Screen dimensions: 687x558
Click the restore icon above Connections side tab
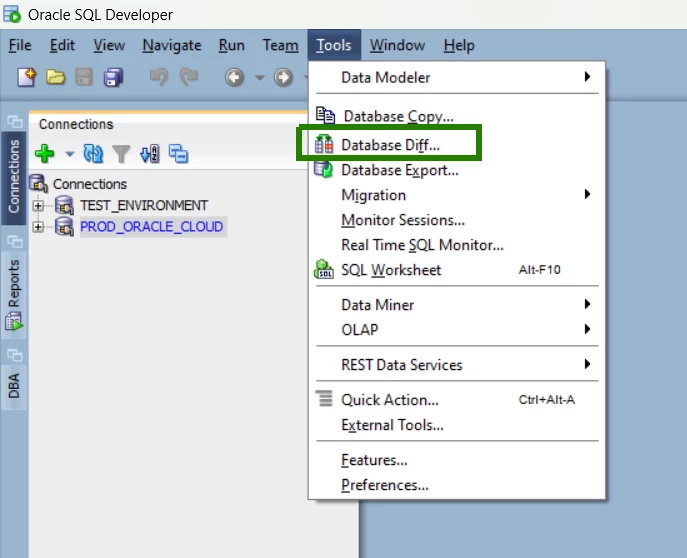coord(14,121)
